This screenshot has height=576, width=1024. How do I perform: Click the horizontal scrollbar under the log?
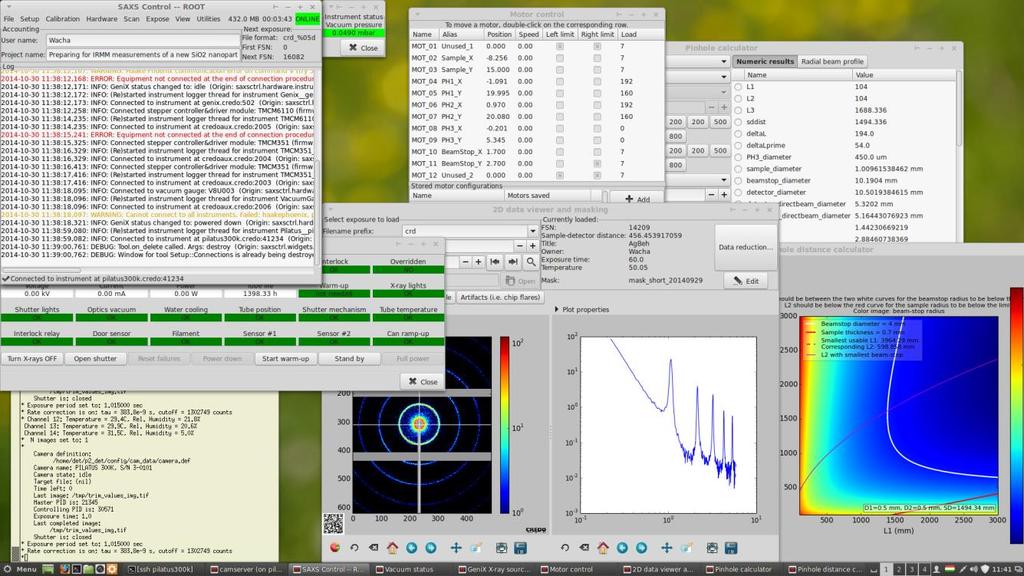[159, 270]
